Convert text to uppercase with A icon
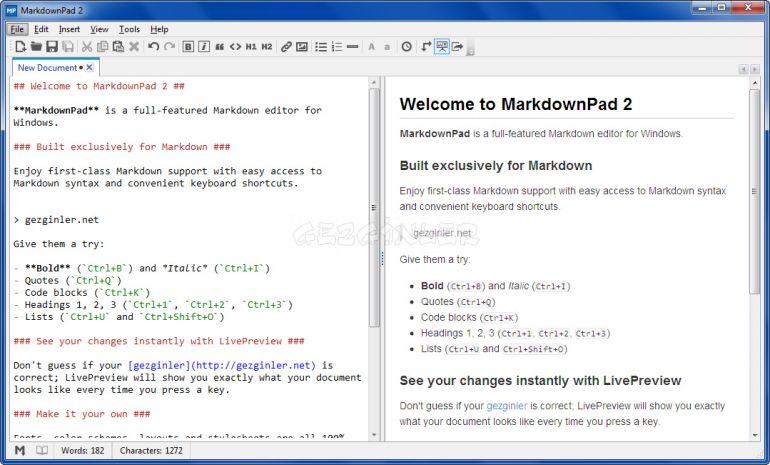Image resolution: width=770 pixels, height=465 pixels. pos(372,47)
